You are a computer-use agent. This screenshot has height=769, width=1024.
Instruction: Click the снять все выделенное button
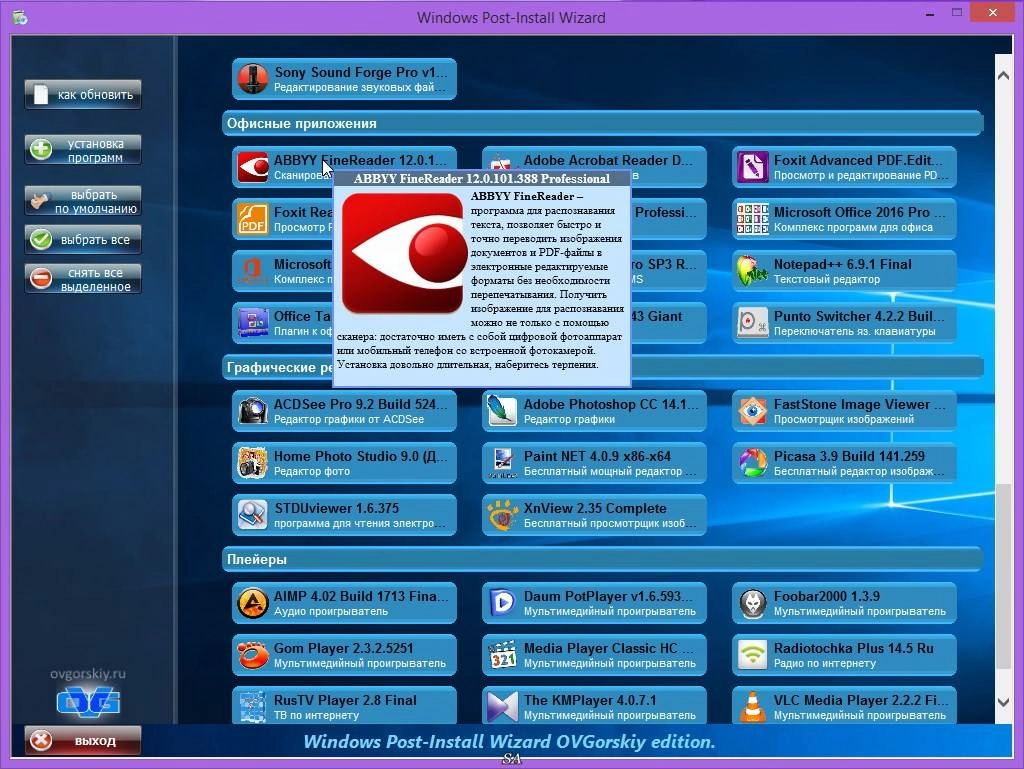pyautogui.click(x=83, y=279)
